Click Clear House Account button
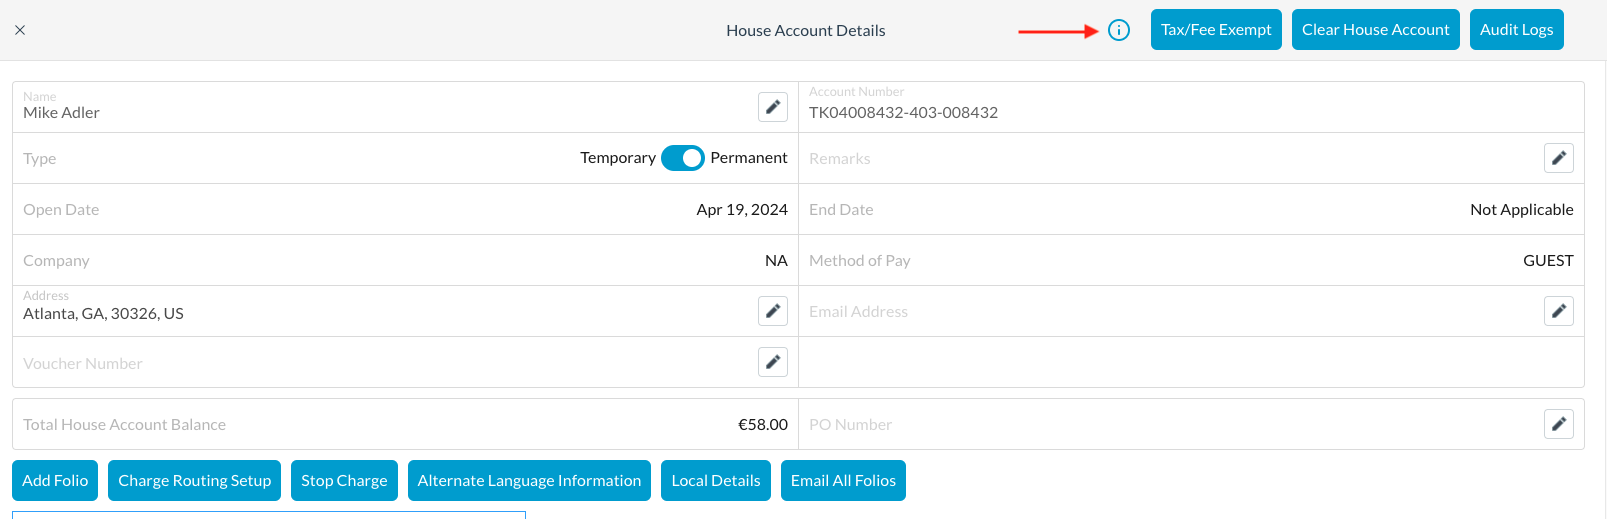 click(x=1375, y=30)
